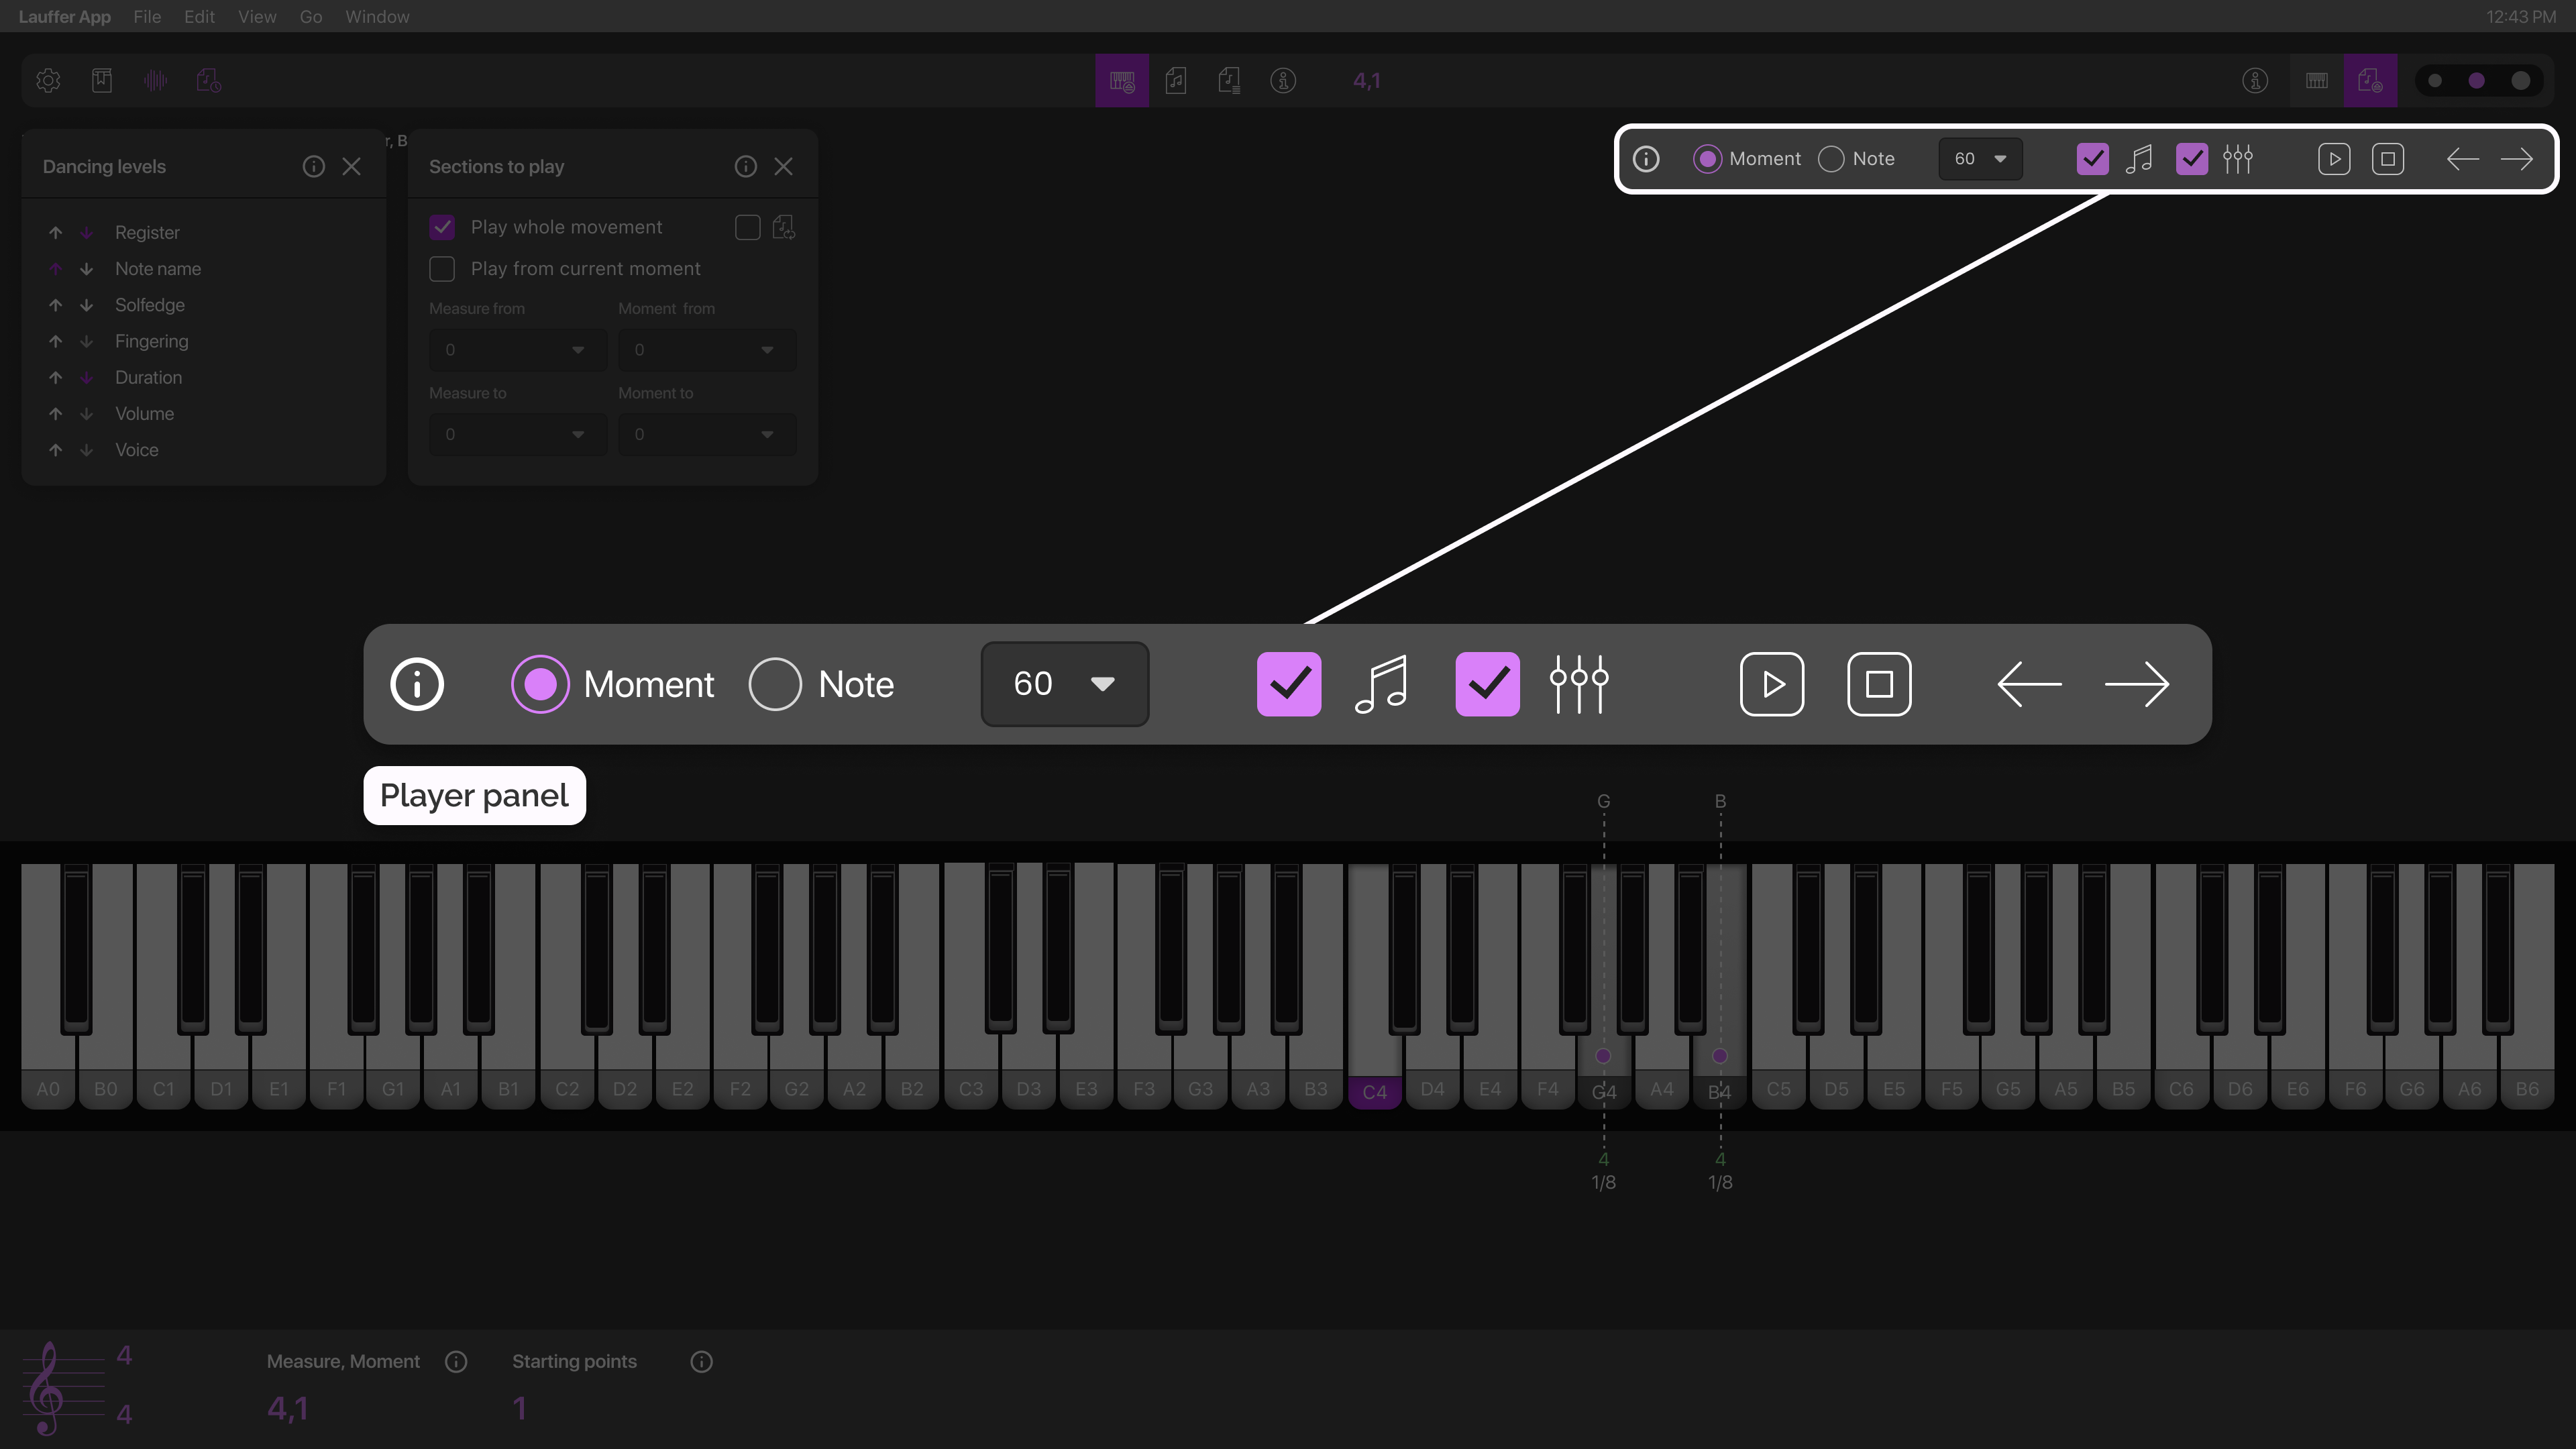Open the Lauffer App menu

click(x=64, y=17)
